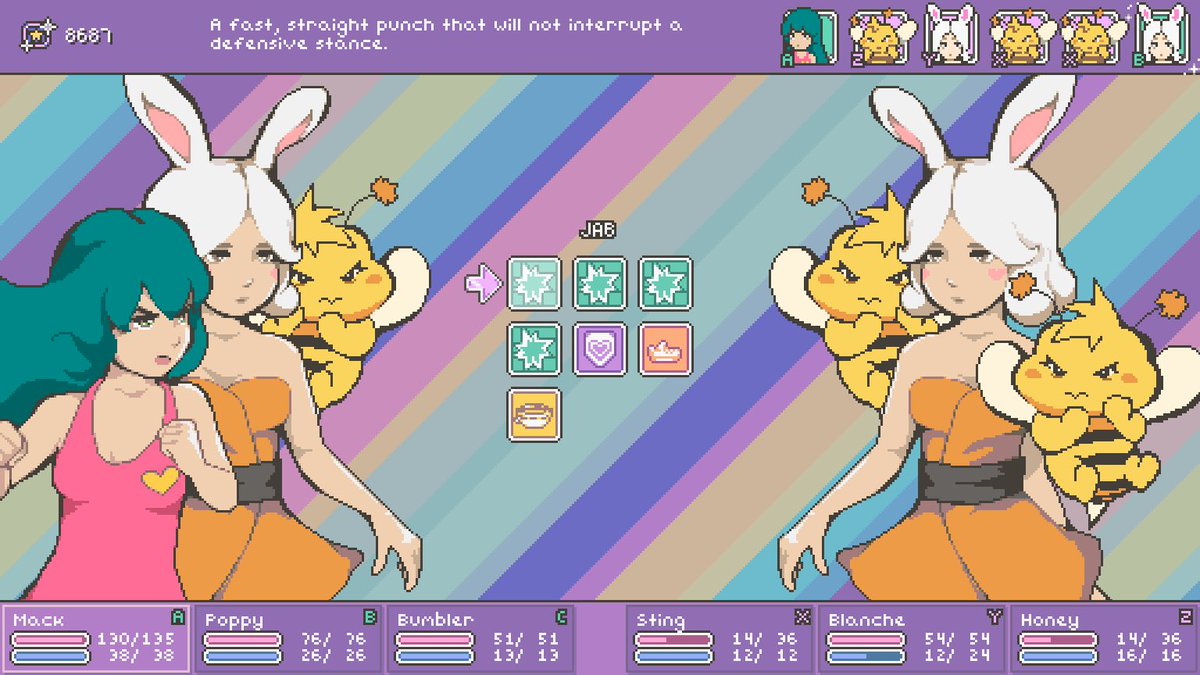Select the Honey name label
The width and height of the screenshot is (1200, 675).
1048,621
